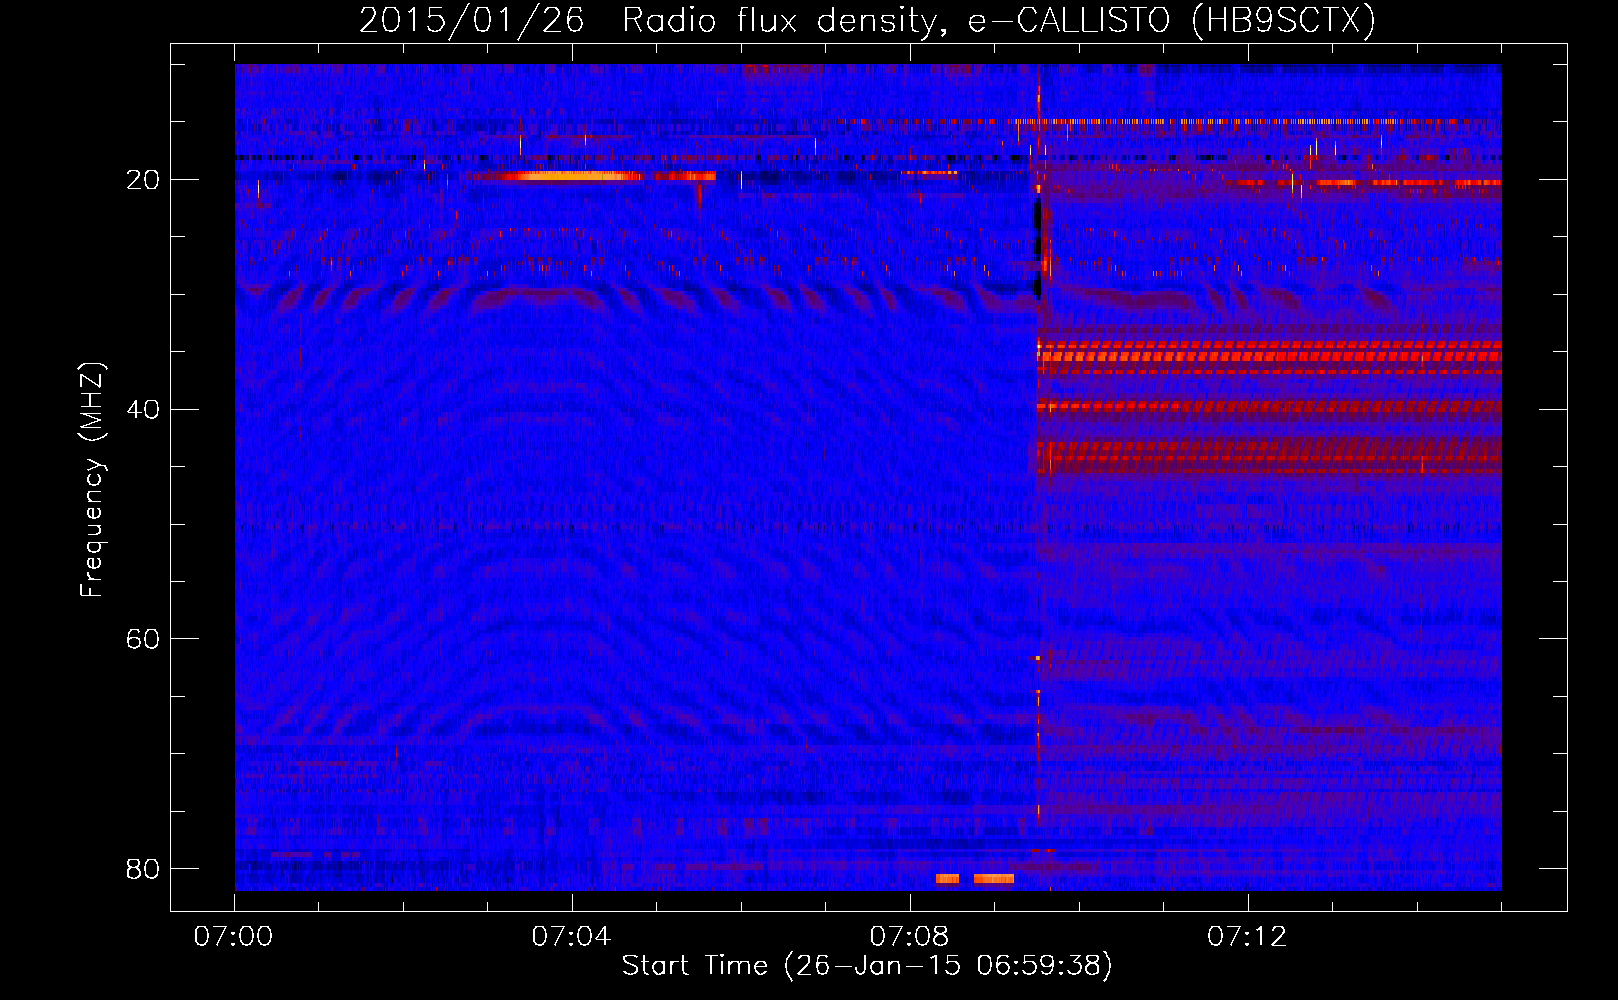Click the '80' frequency tick label
Viewport: 1618px width, 1000px height.
(x=143, y=868)
